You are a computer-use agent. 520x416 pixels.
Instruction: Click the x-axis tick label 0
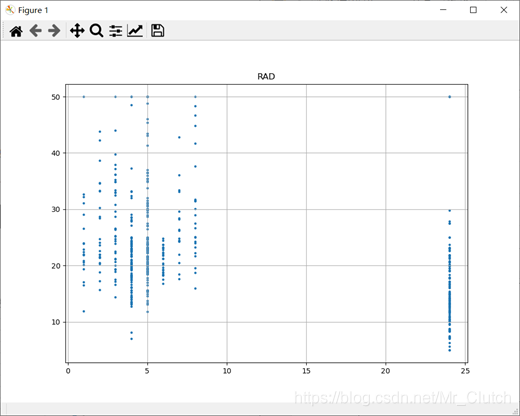(68, 371)
